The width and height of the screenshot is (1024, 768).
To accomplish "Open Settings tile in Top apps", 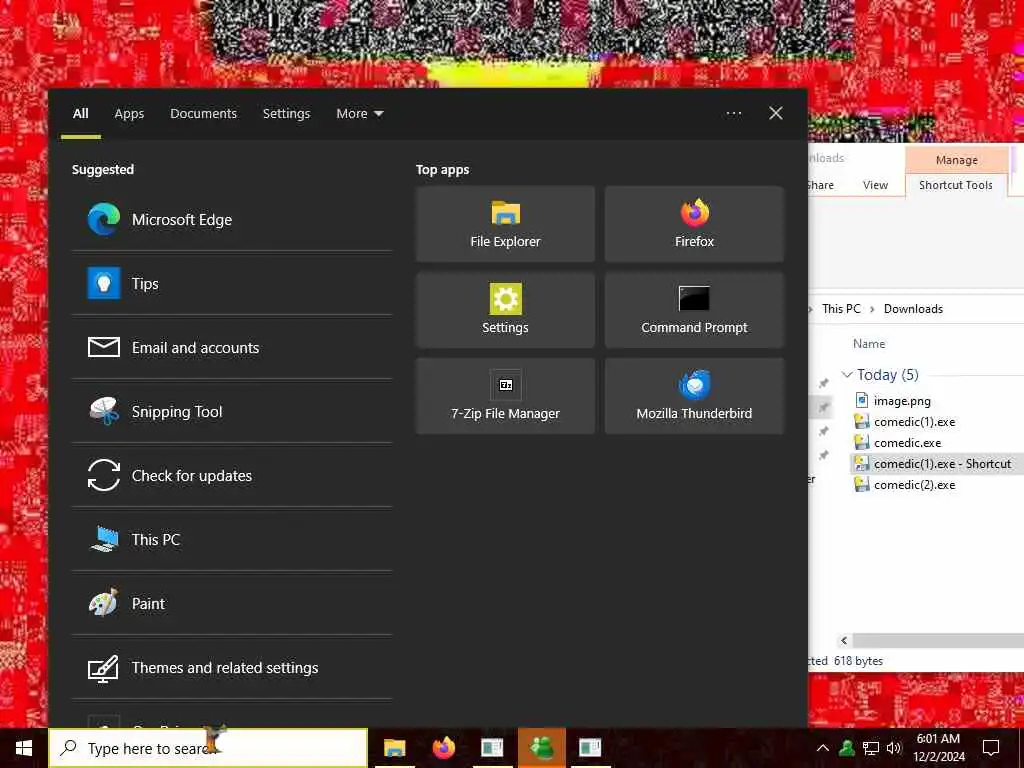I will click(x=505, y=310).
